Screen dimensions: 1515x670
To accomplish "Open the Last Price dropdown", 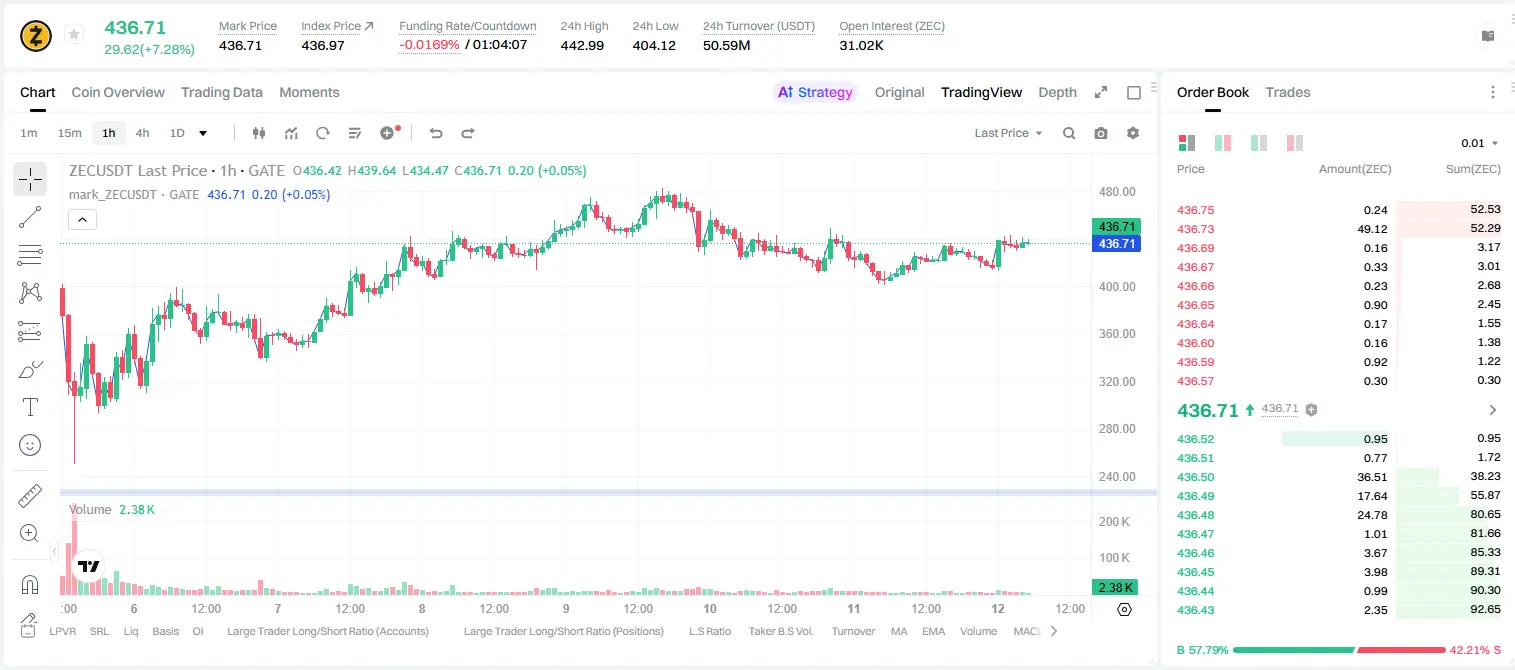I will pos(1008,133).
